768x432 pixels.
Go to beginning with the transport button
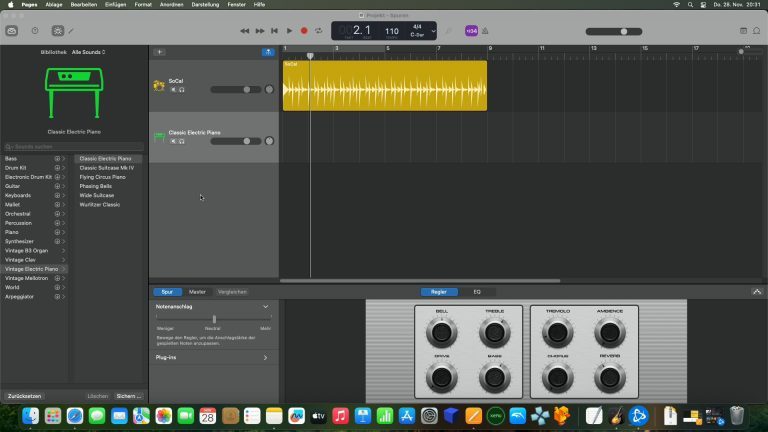click(x=274, y=31)
